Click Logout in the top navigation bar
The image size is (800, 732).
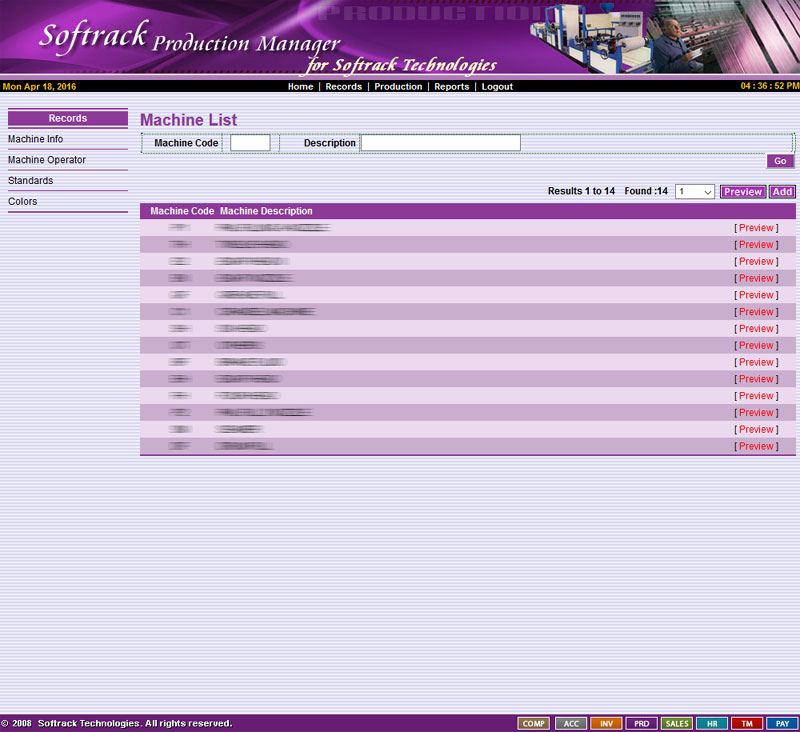click(497, 87)
